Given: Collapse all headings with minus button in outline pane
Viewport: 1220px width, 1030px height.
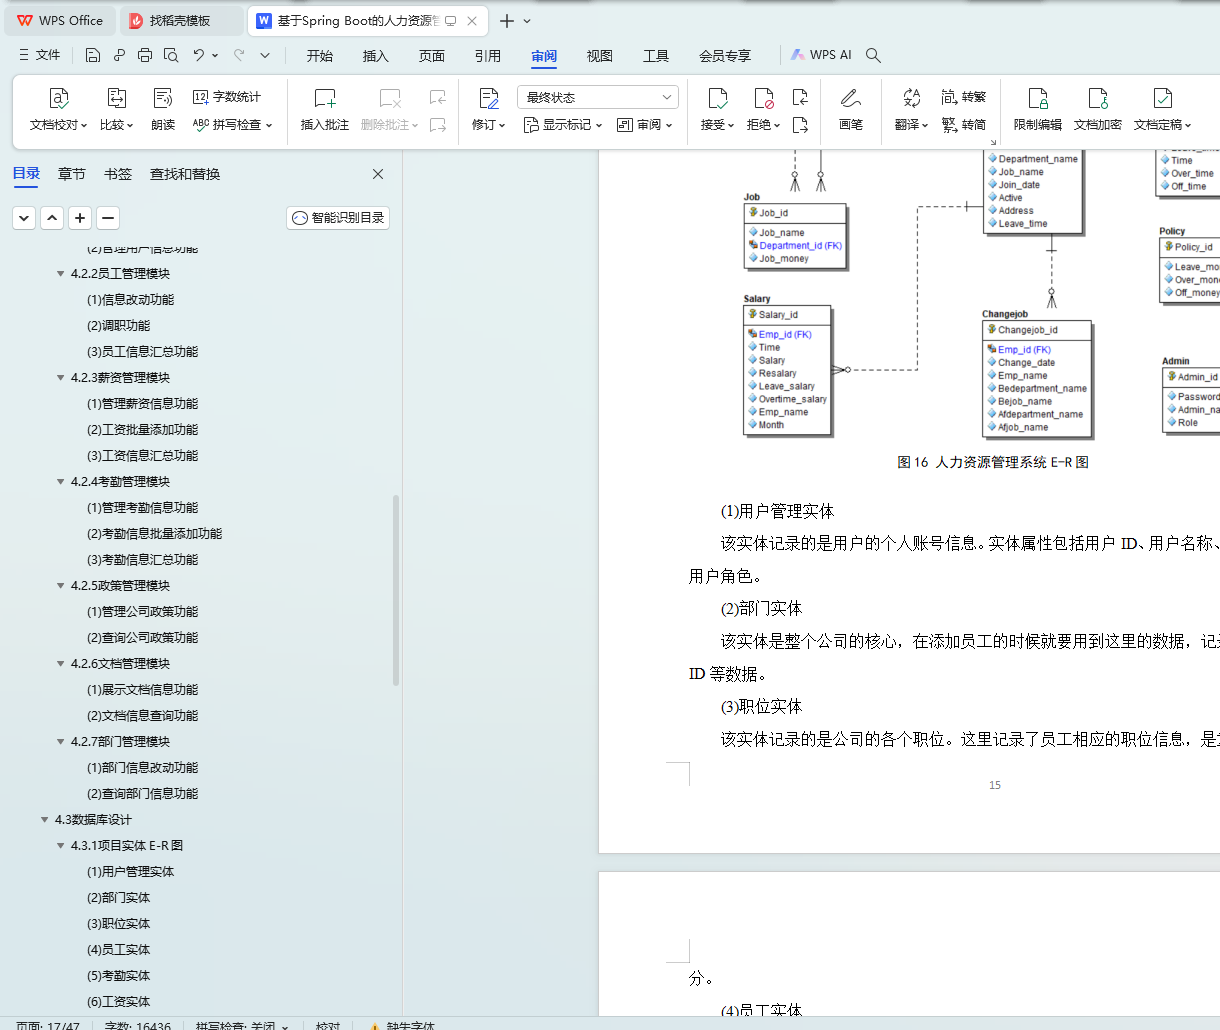Looking at the screenshot, I should click(108, 218).
